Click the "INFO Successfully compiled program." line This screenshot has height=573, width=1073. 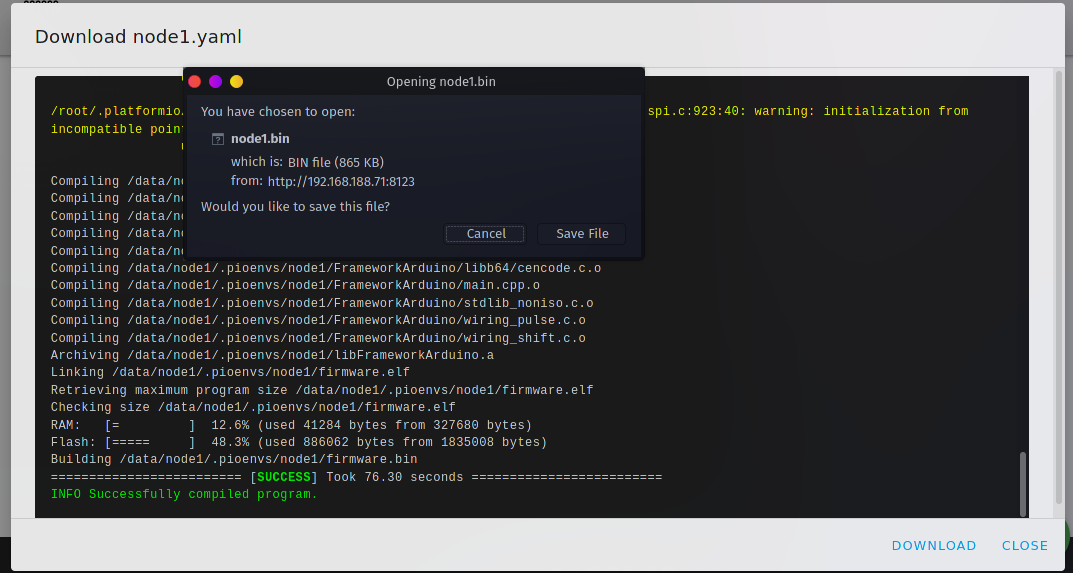point(184,494)
